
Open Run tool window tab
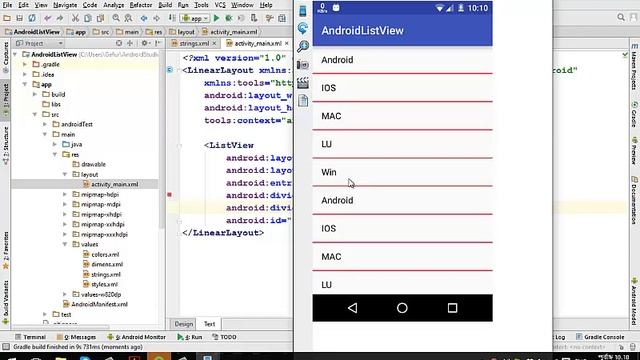(x=190, y=337)
